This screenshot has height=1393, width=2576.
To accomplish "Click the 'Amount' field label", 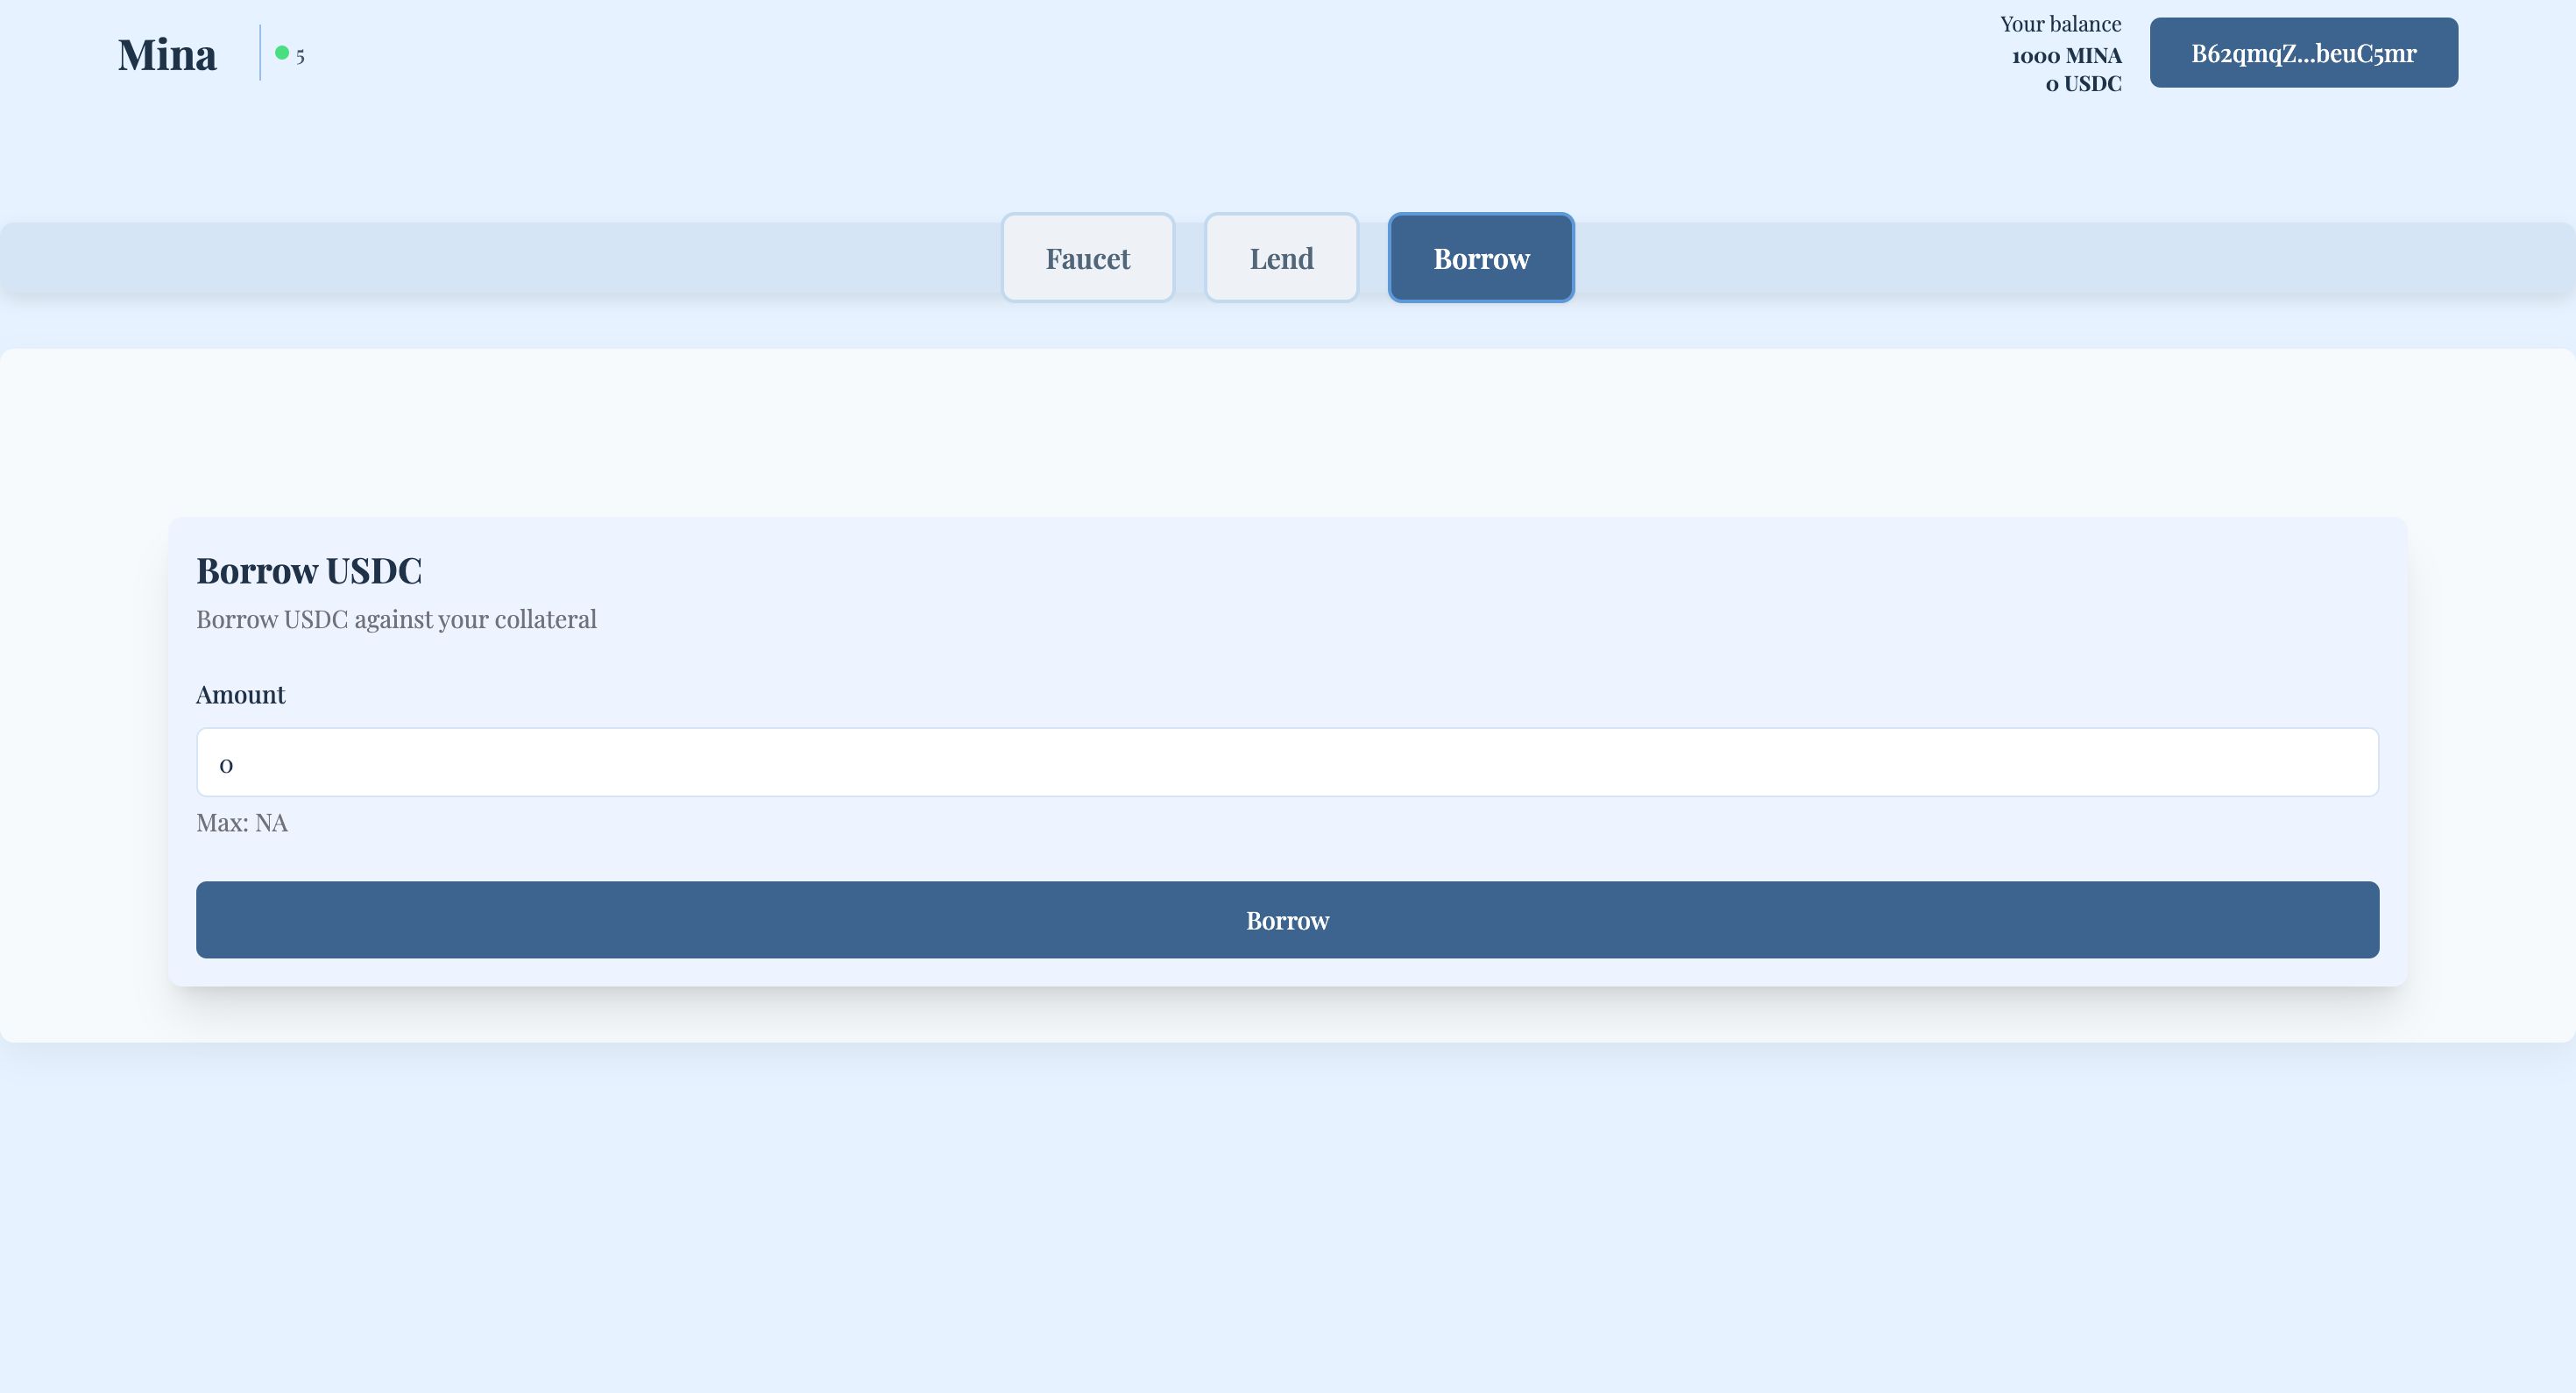I will coord(240,695).
